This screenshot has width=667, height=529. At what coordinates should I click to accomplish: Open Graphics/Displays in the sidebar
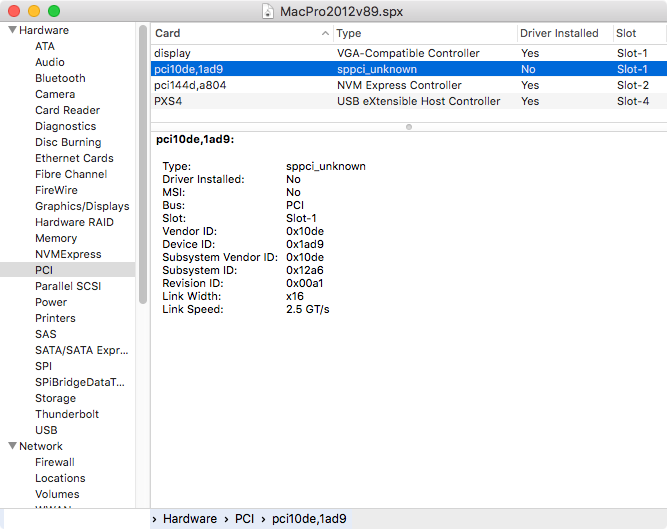pyautogui.click(x=82, y=206)
